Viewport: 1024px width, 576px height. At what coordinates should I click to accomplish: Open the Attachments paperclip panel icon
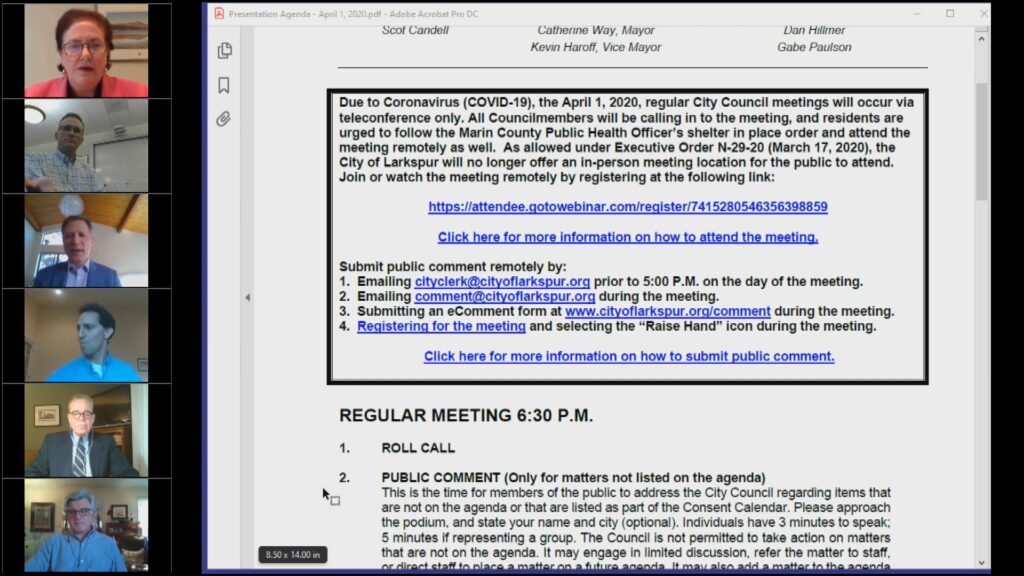224,119
